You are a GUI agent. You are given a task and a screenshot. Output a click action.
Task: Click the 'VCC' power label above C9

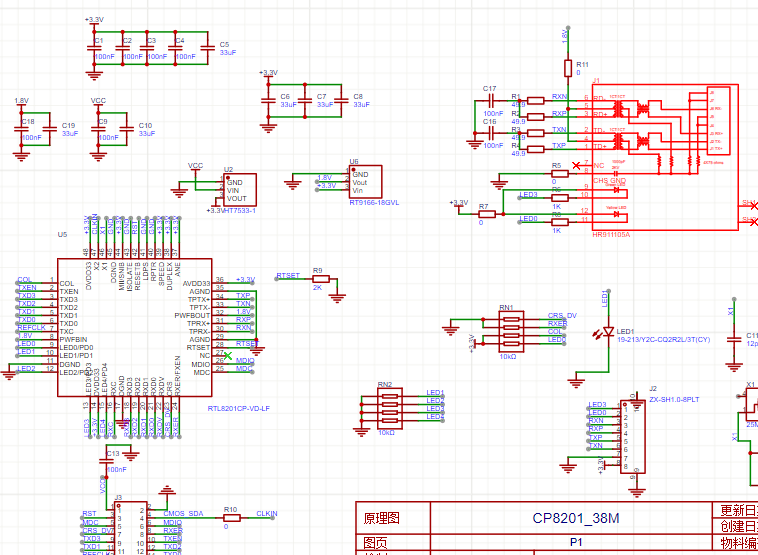coord(98,101)
